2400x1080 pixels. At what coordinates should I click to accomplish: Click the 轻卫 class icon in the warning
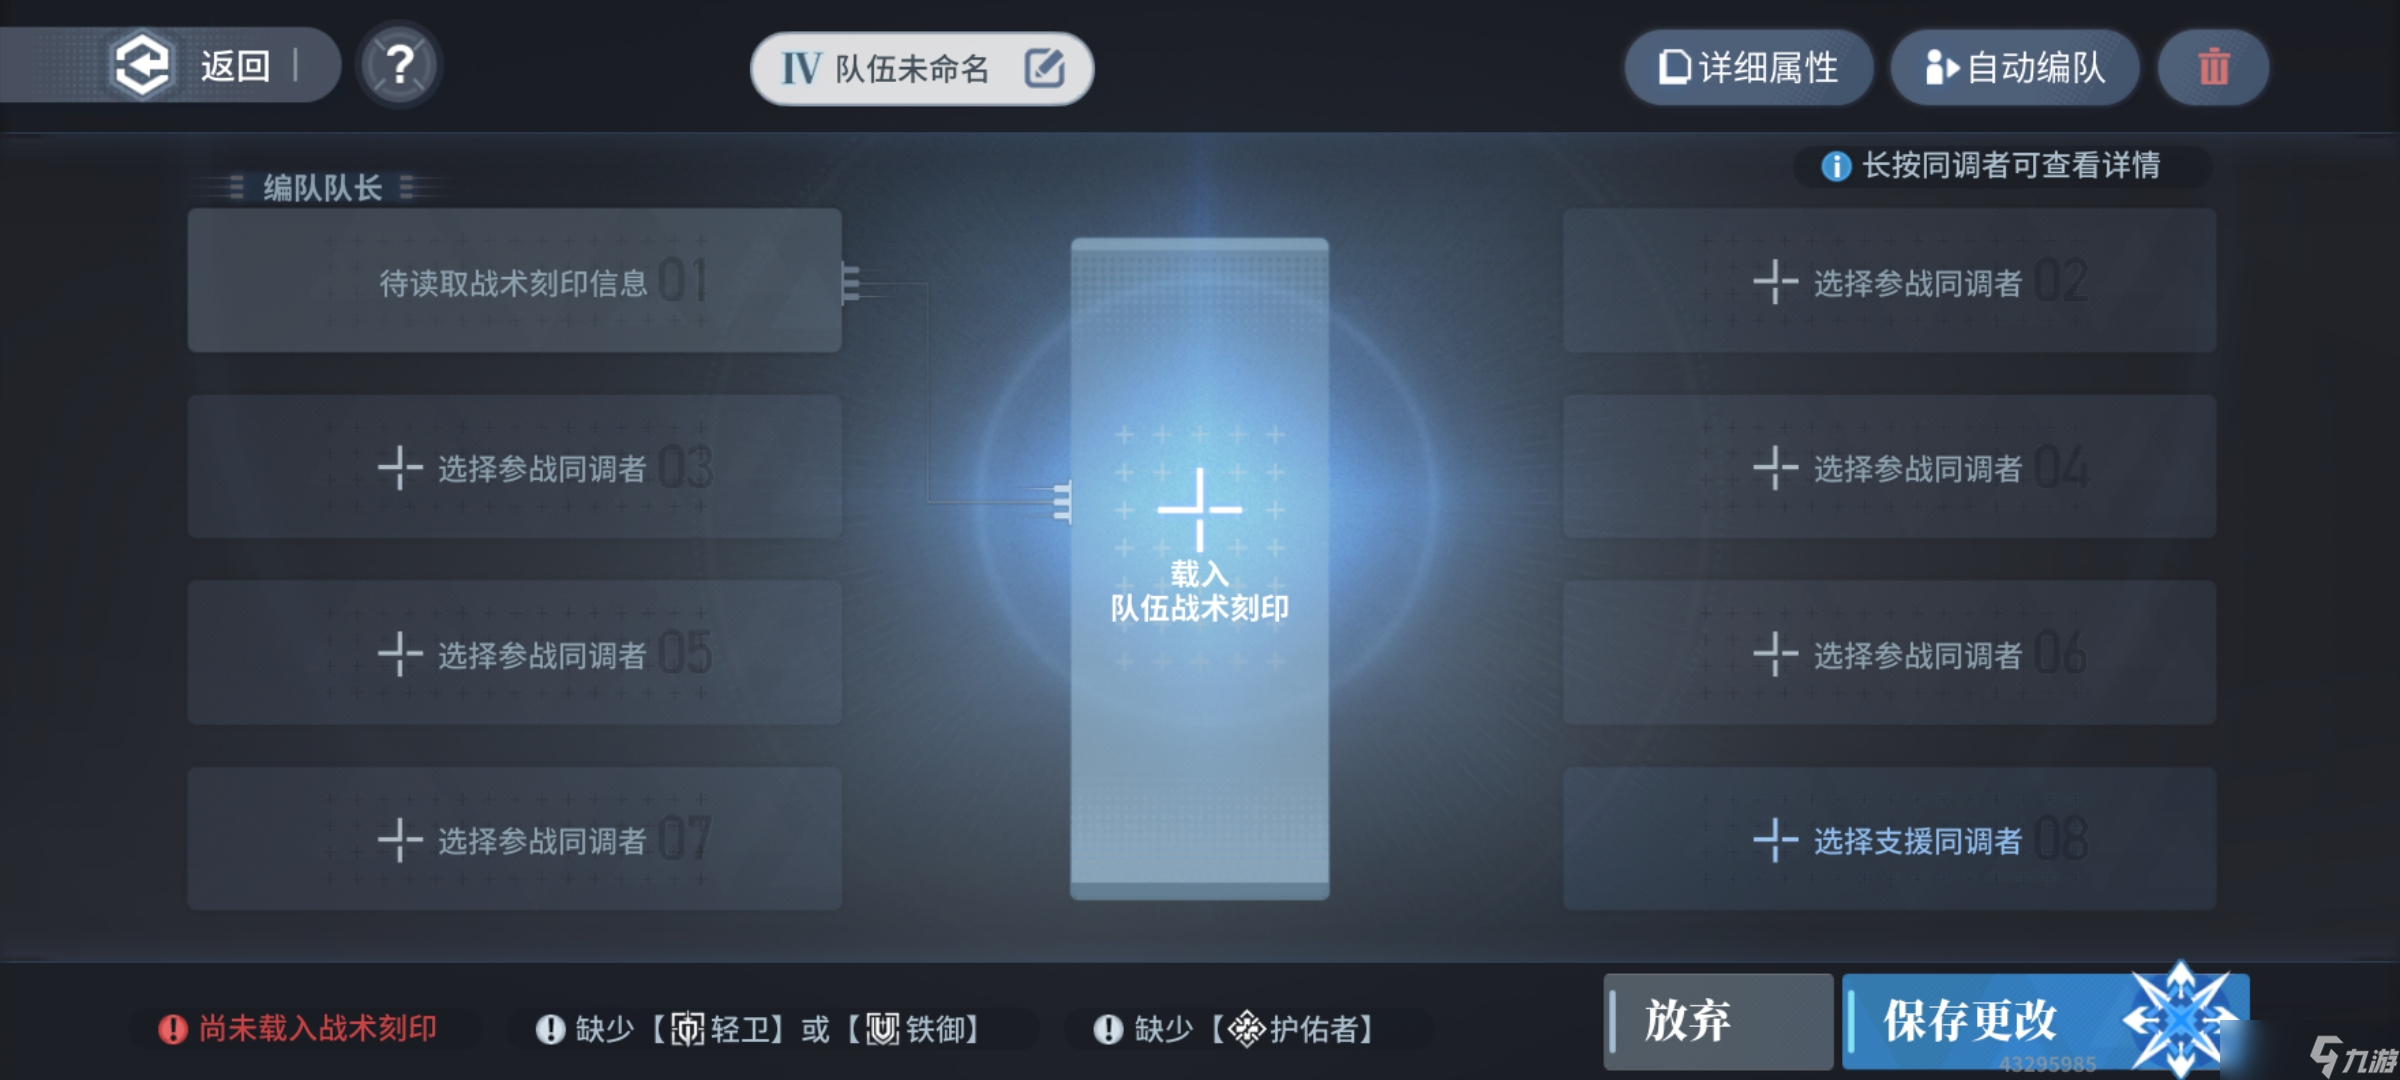tap(687, 1029)
